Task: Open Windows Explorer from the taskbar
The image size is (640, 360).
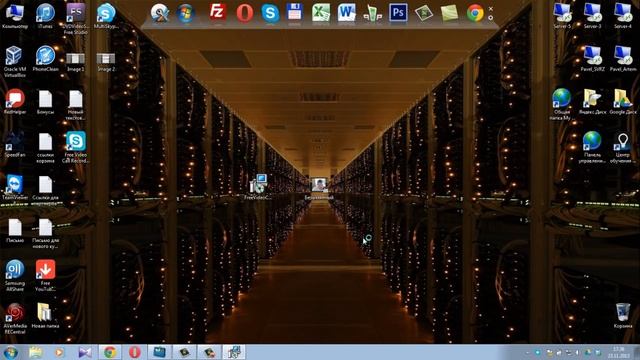Action: (36, 352)
